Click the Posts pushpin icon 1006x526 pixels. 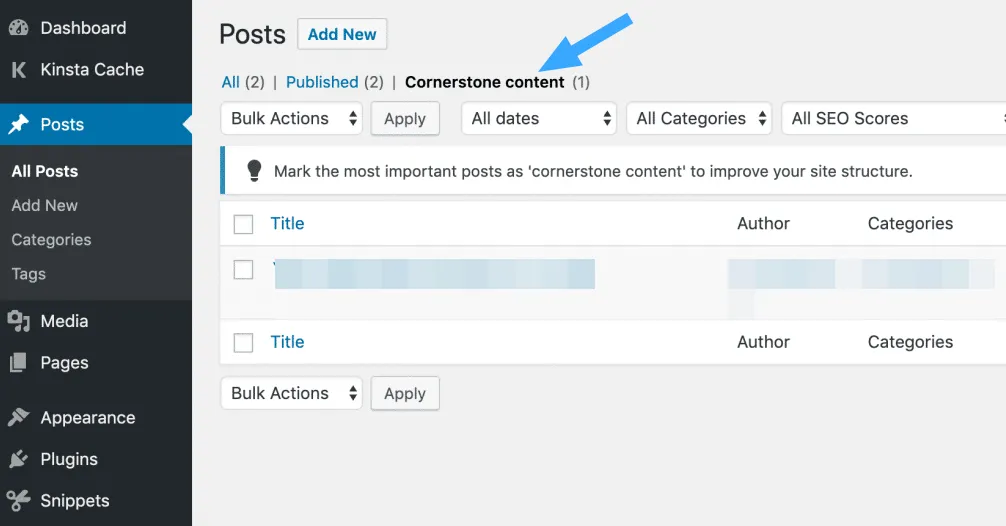(18, 125)
